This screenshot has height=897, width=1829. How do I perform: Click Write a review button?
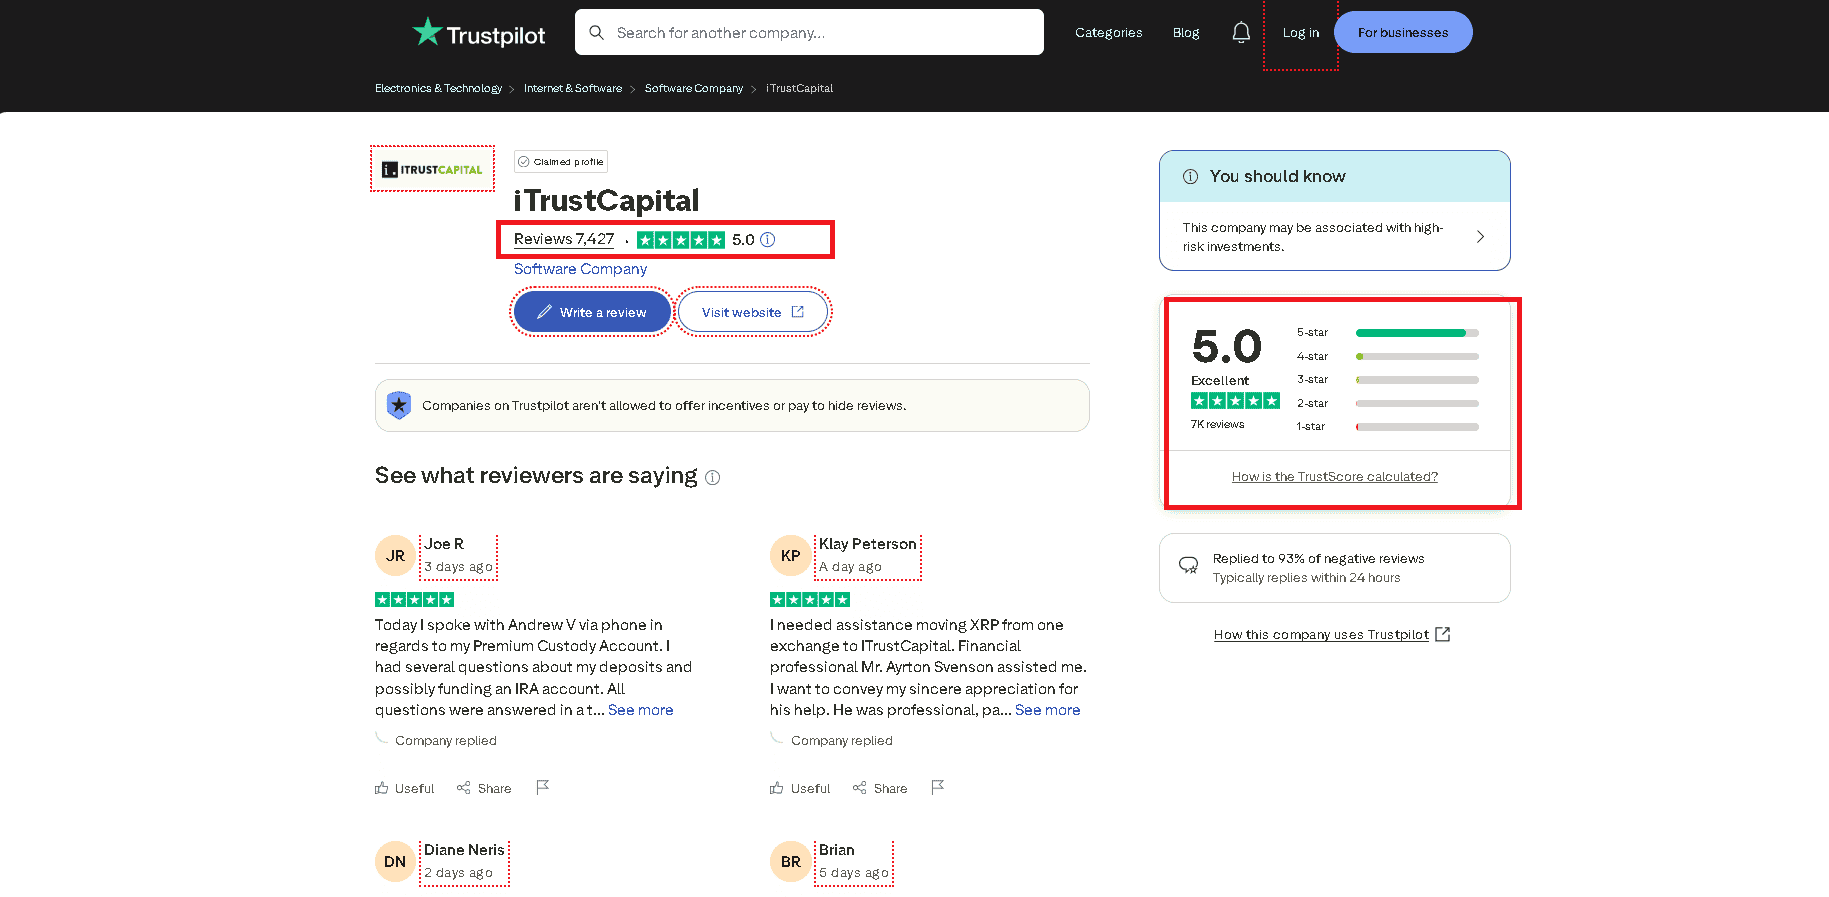pos(592,312)
